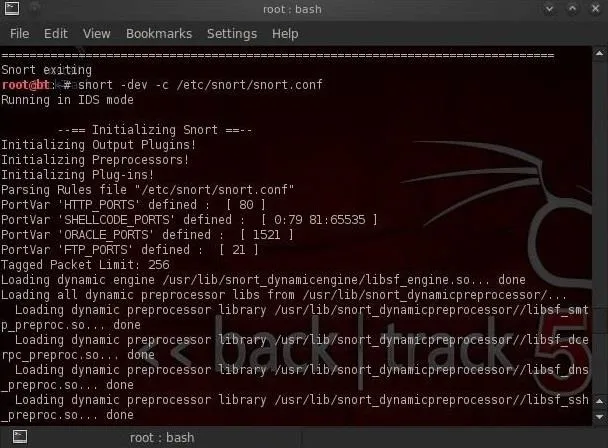Open the View menu
Screen dimensions: 608x448
pos(97,34)
